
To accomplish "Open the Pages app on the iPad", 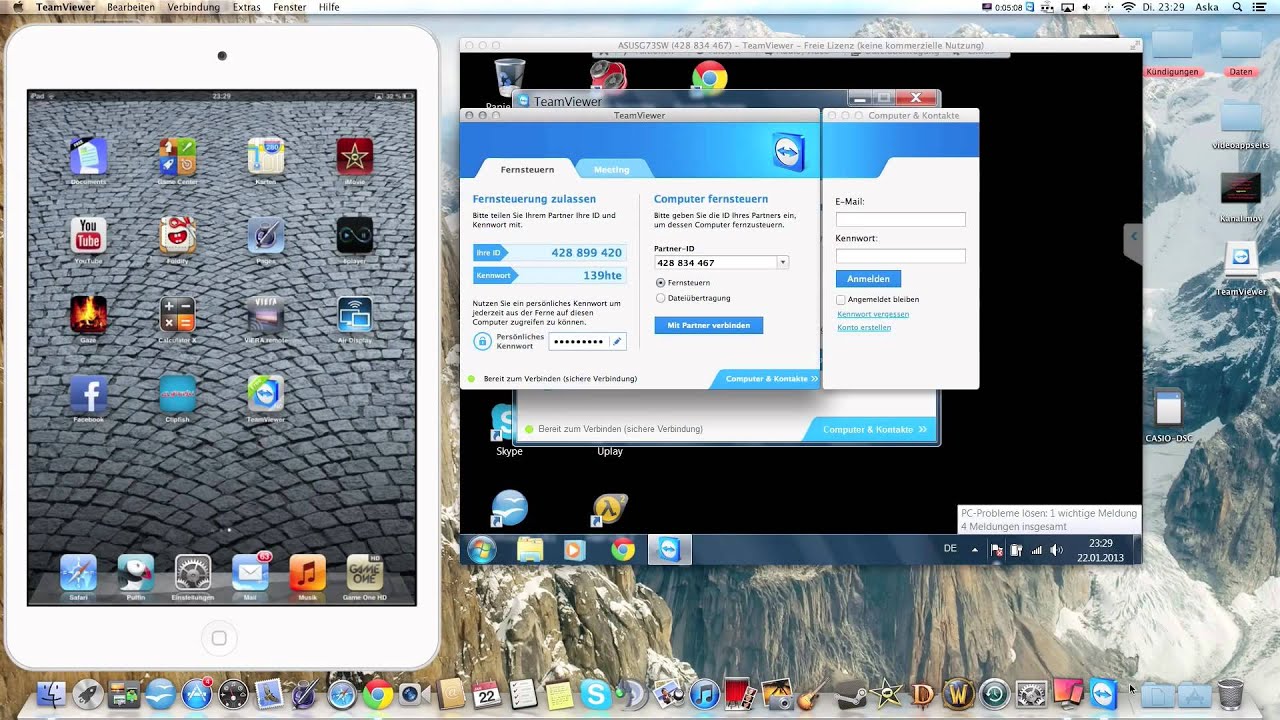I will coord(266,235).
